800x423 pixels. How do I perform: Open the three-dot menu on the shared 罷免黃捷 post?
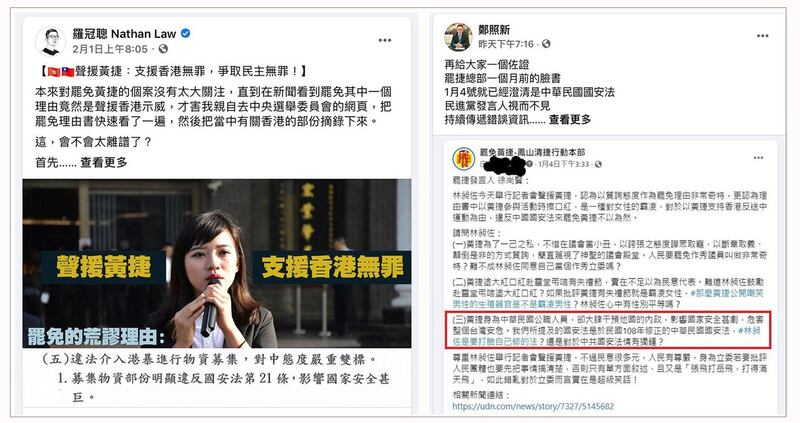[758, 157]
